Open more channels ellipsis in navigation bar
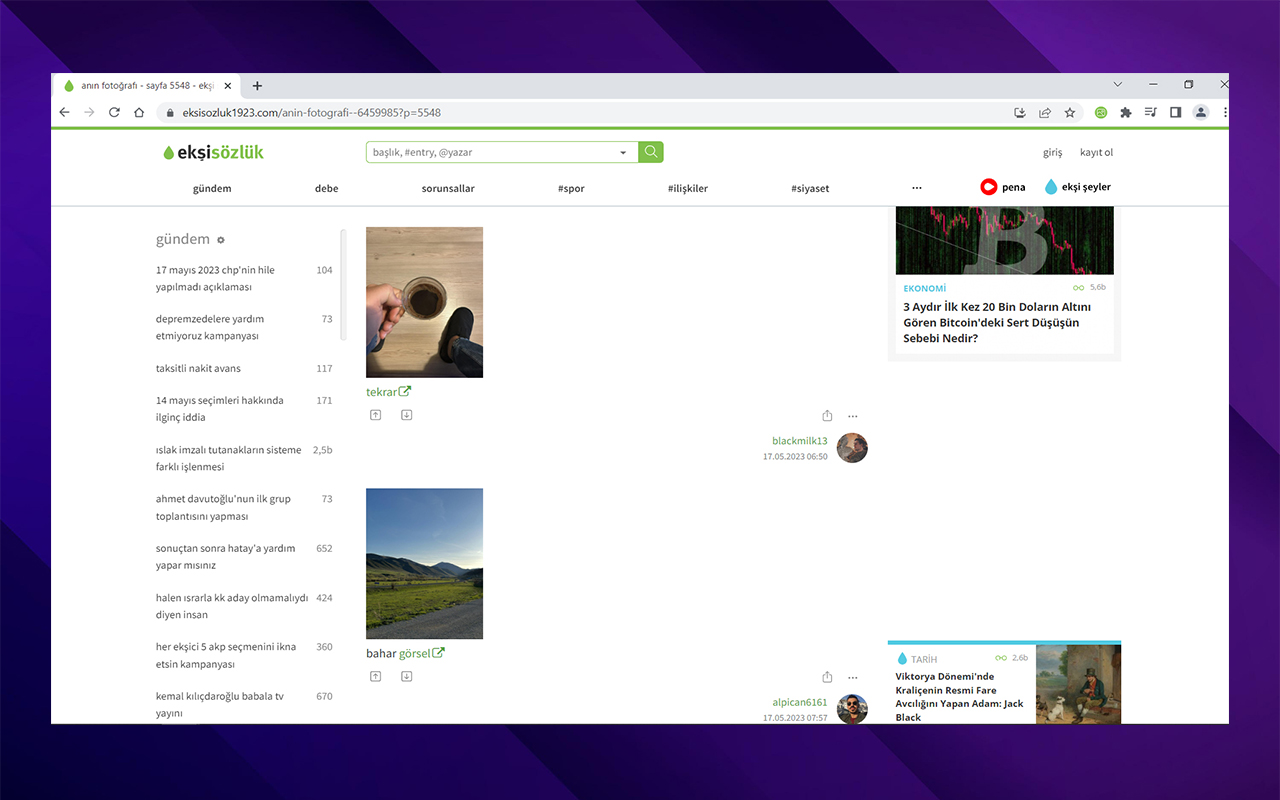The height and width of the screenshot is (800, 1280). (x=917, y=188)
